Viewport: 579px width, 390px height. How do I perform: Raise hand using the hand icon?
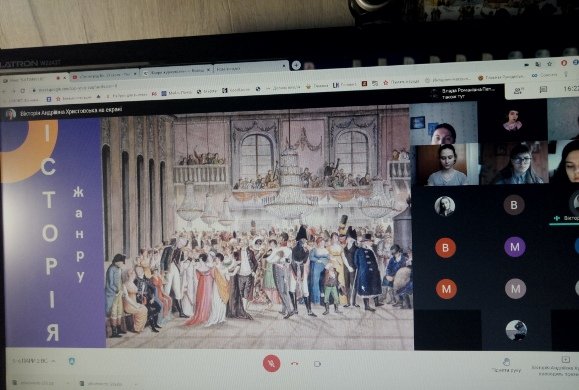point(507,361)
